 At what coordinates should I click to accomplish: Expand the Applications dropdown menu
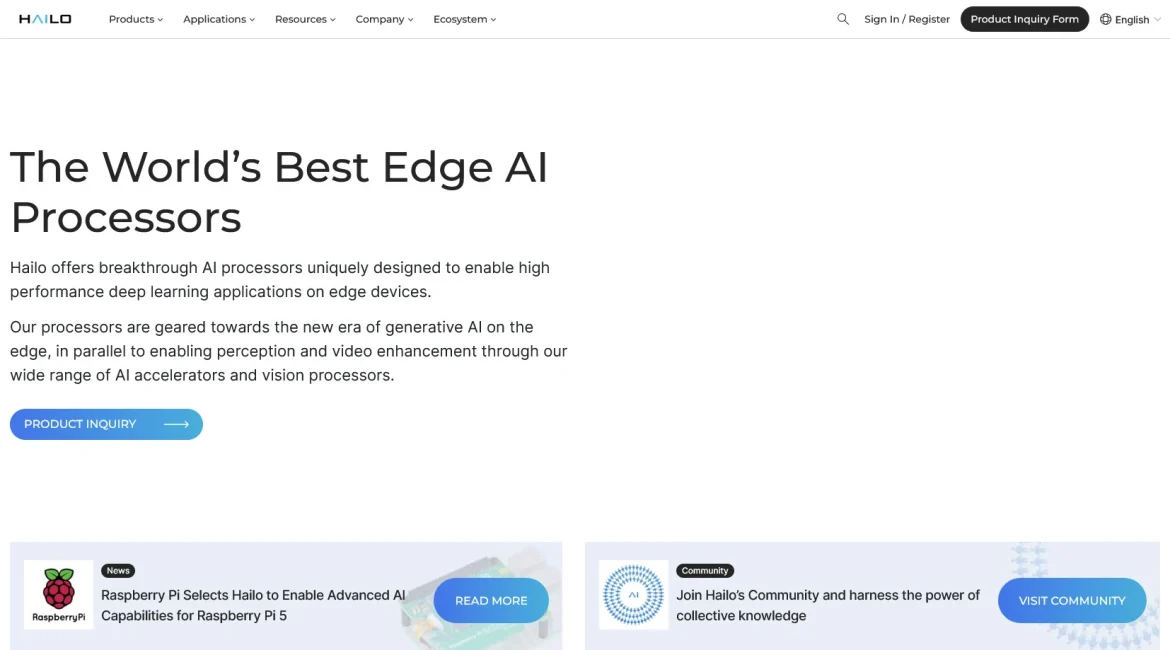click(219, 19)
